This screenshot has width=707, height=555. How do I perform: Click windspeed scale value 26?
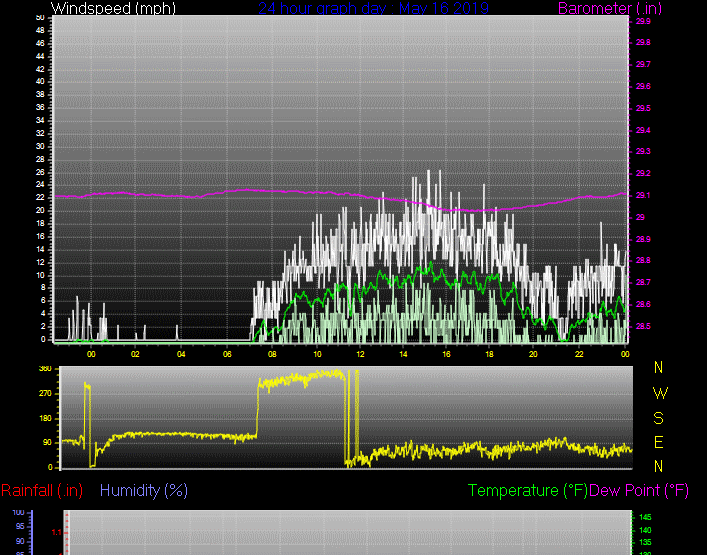pyautogui.click(x=40, y=173)
